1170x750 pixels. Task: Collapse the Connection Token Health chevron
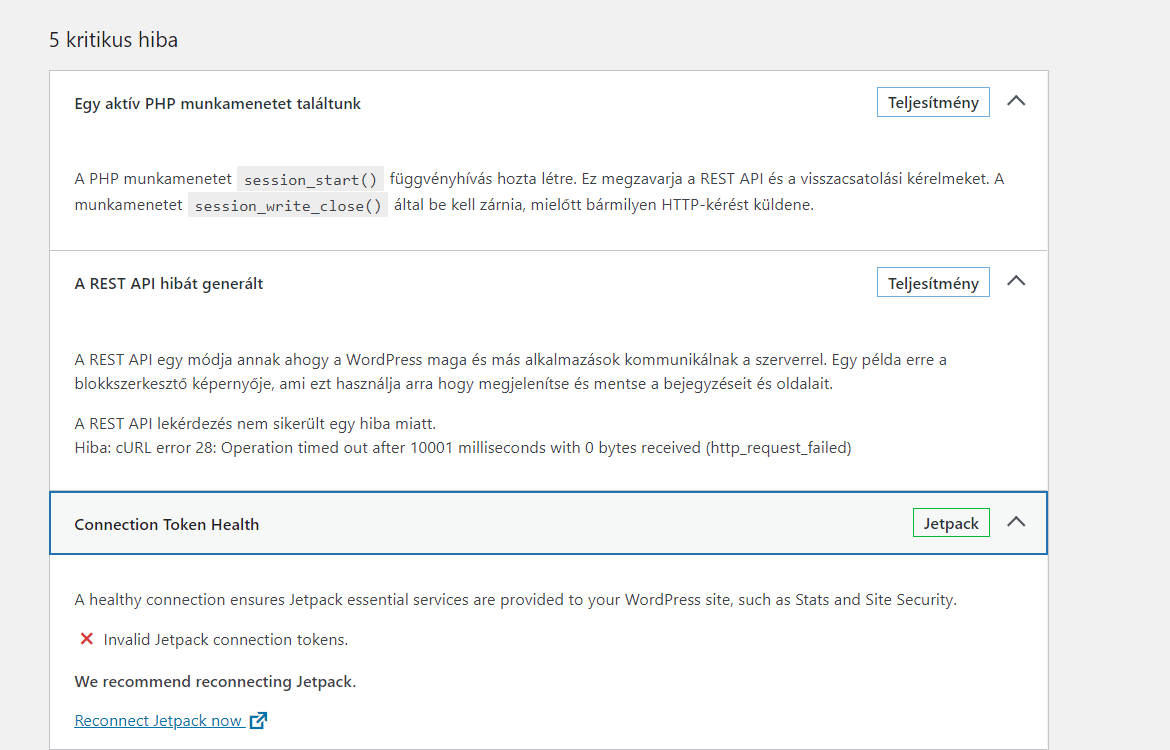[1016, 522]
